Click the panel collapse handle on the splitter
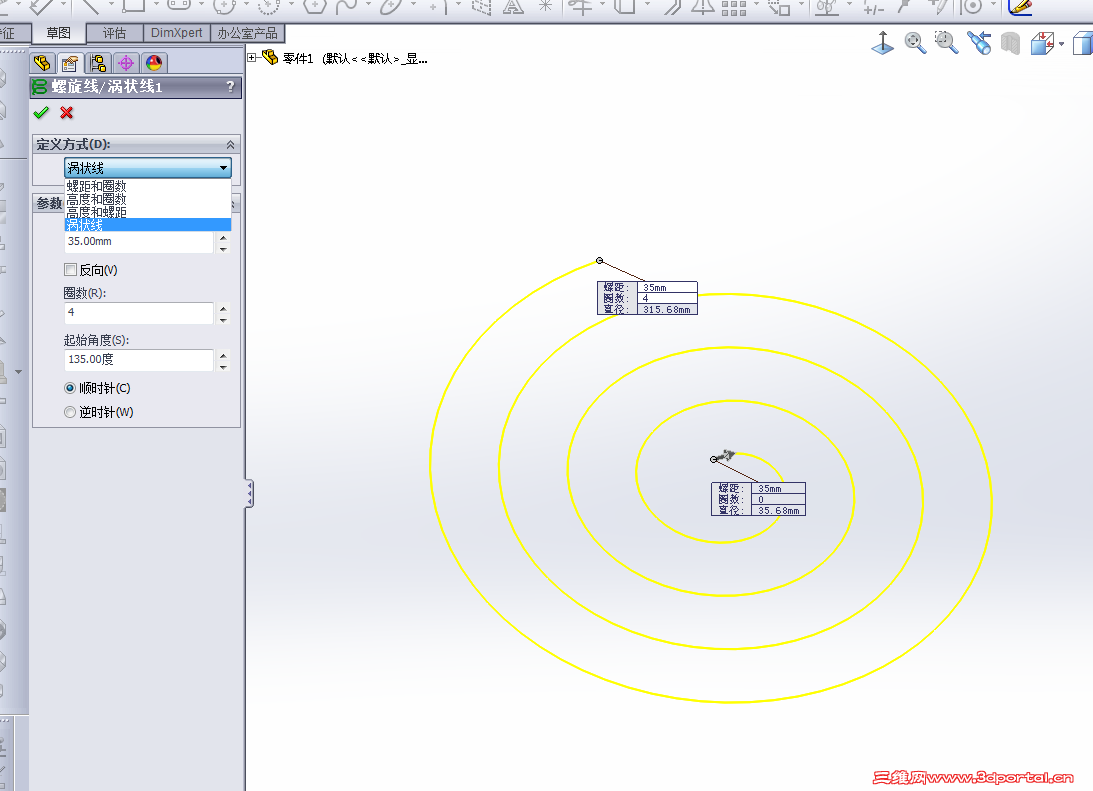1093x791 pixels. point(249,493)
